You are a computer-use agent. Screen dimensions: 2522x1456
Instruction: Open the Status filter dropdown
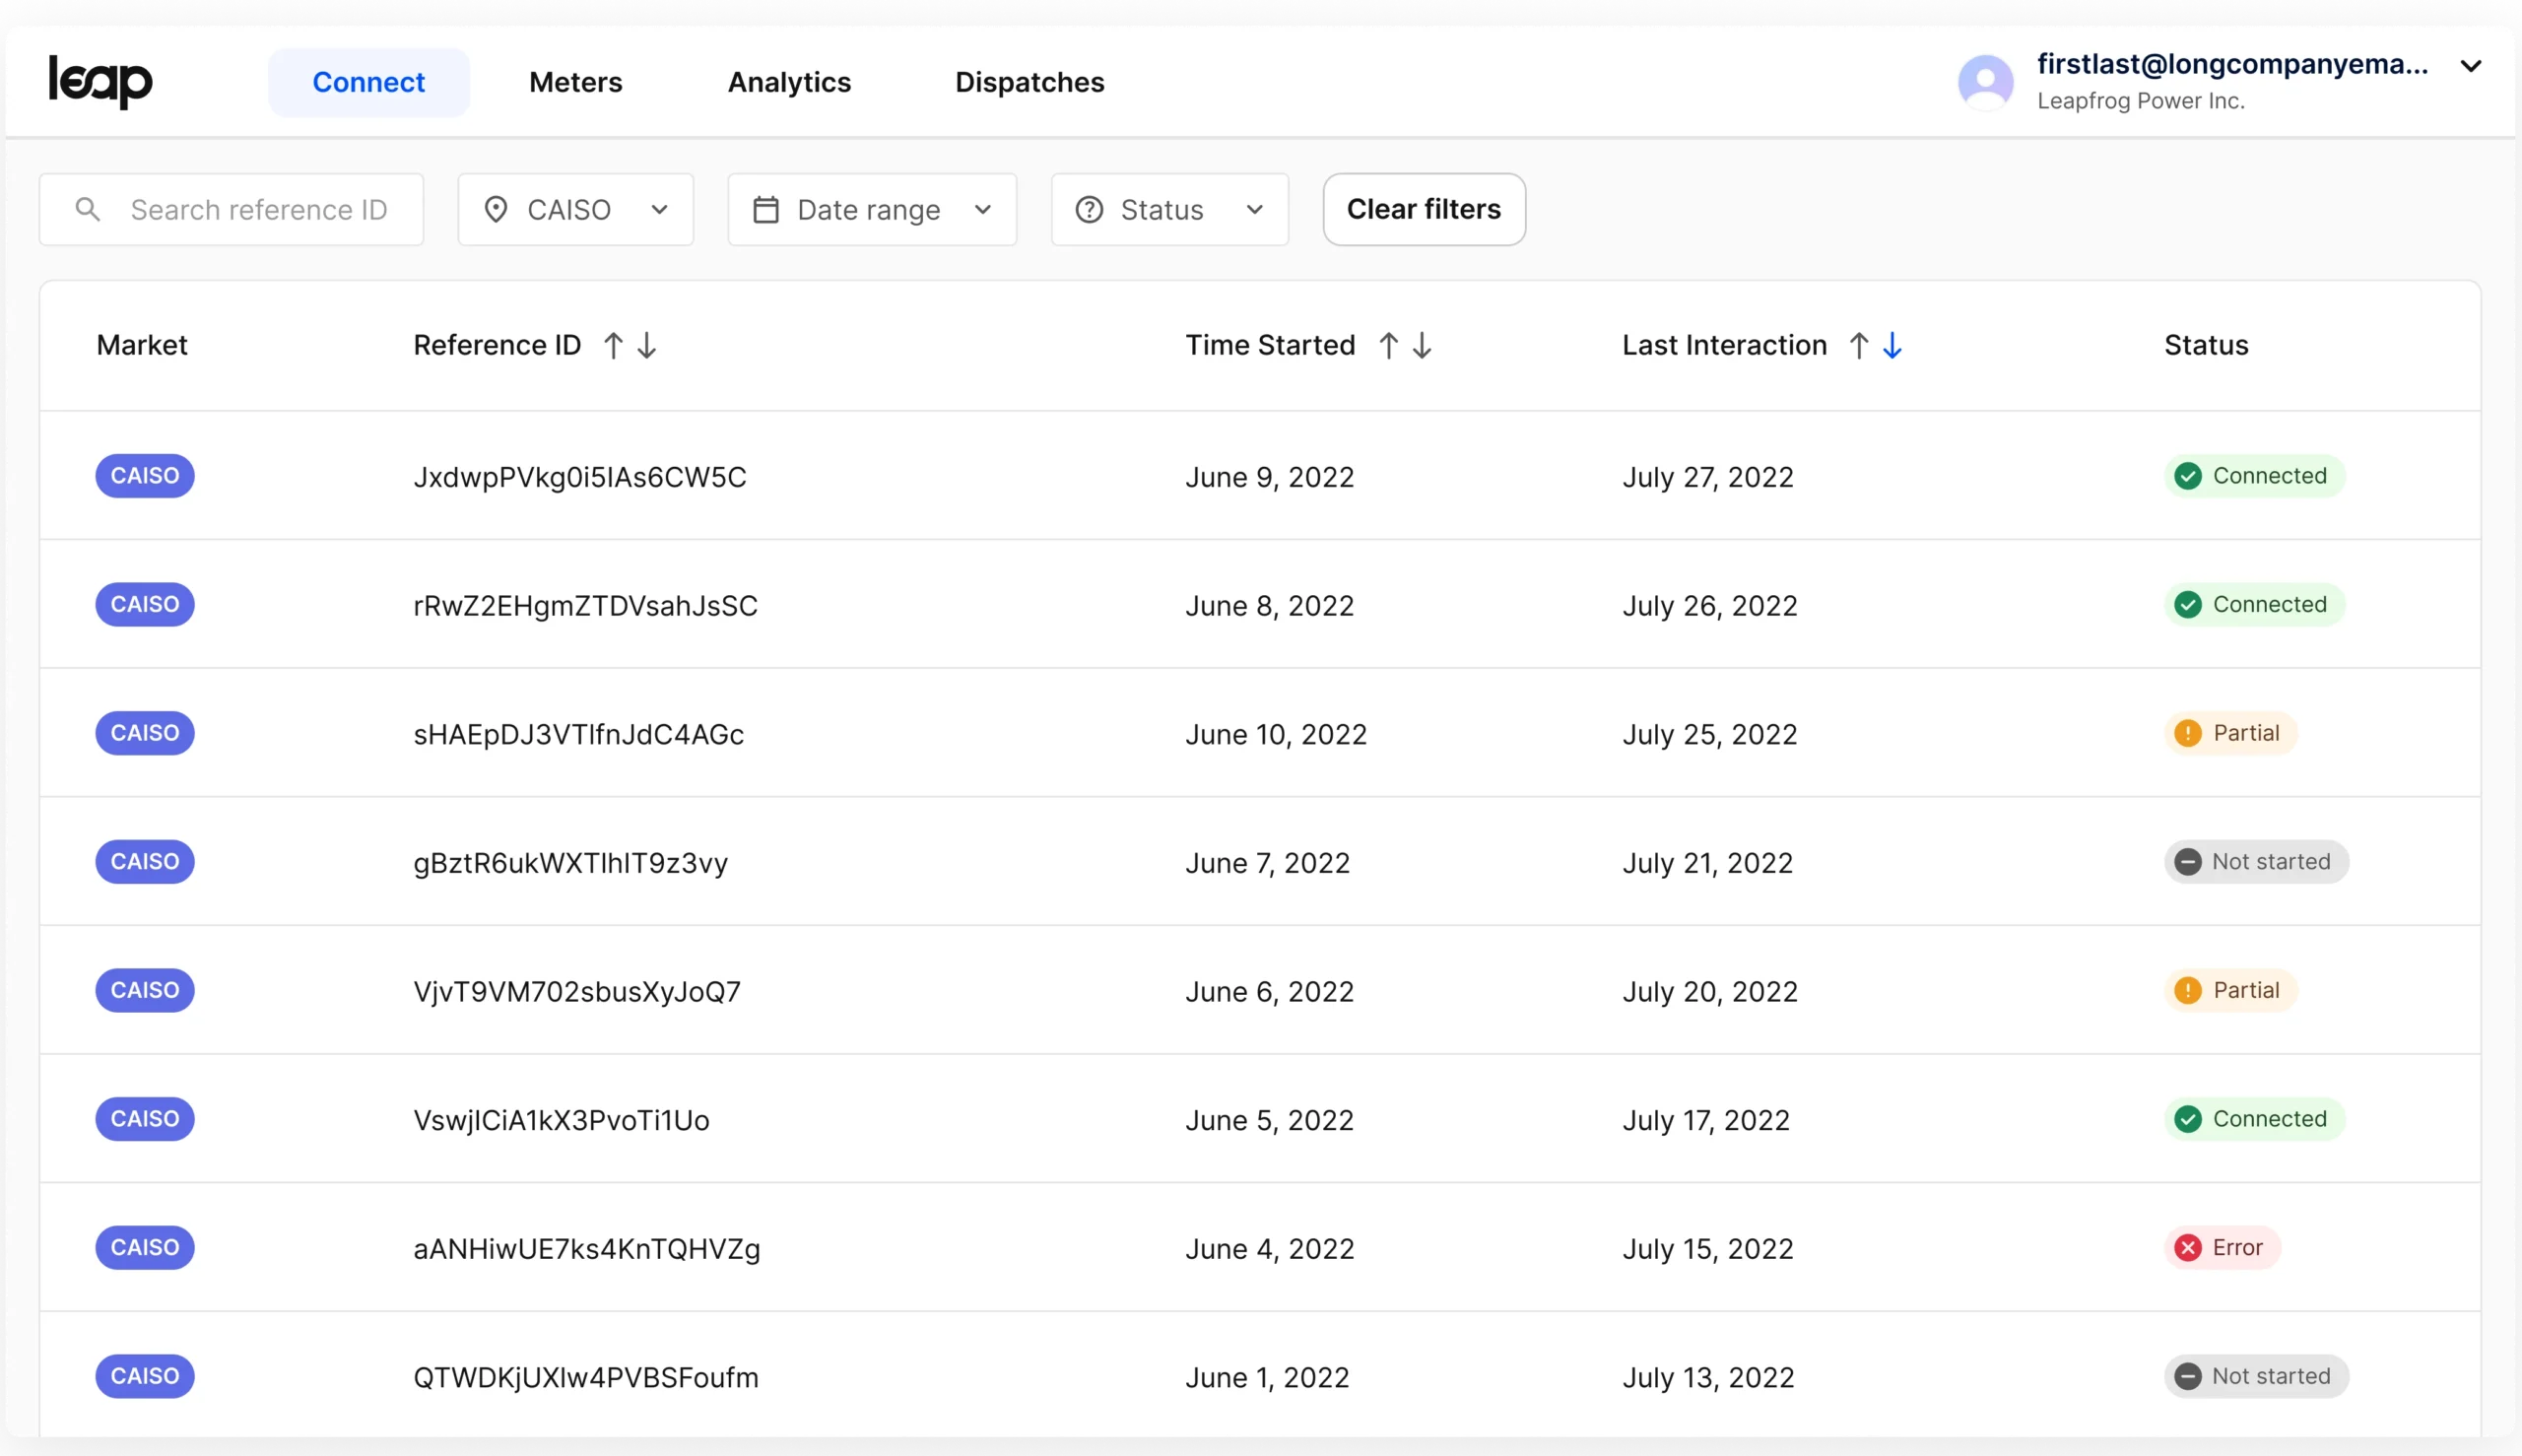(1169, 209)
